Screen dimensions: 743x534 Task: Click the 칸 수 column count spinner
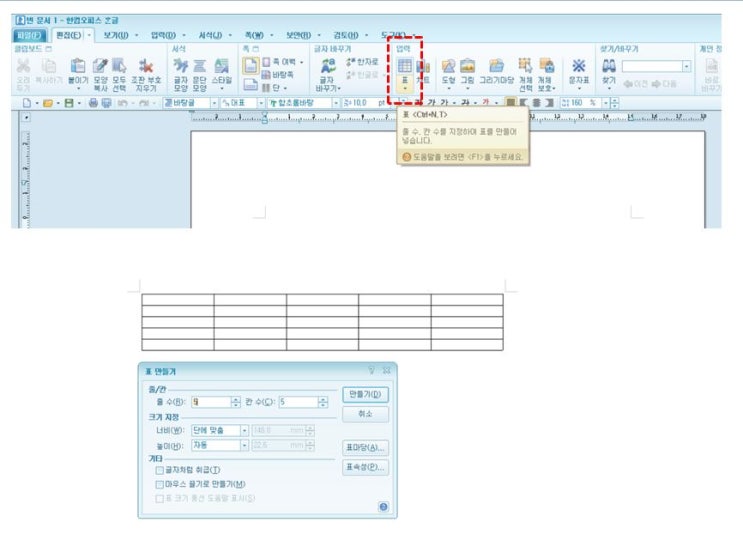click(x=323, y=402)
